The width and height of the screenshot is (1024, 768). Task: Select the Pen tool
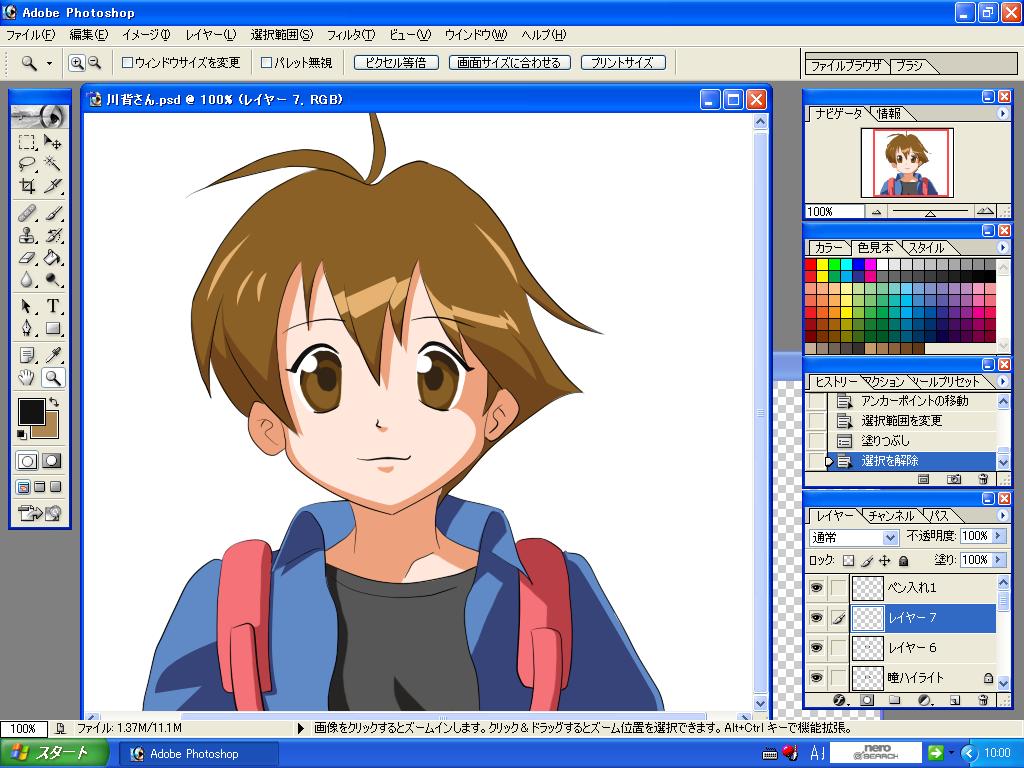[x=27, y=328]
